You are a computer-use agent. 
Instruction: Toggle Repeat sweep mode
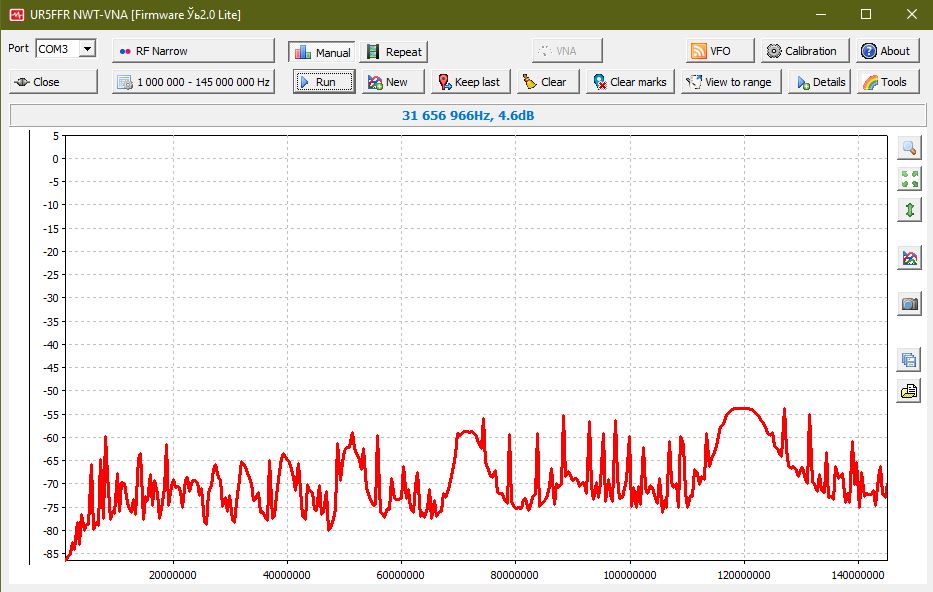pos(393,52)
